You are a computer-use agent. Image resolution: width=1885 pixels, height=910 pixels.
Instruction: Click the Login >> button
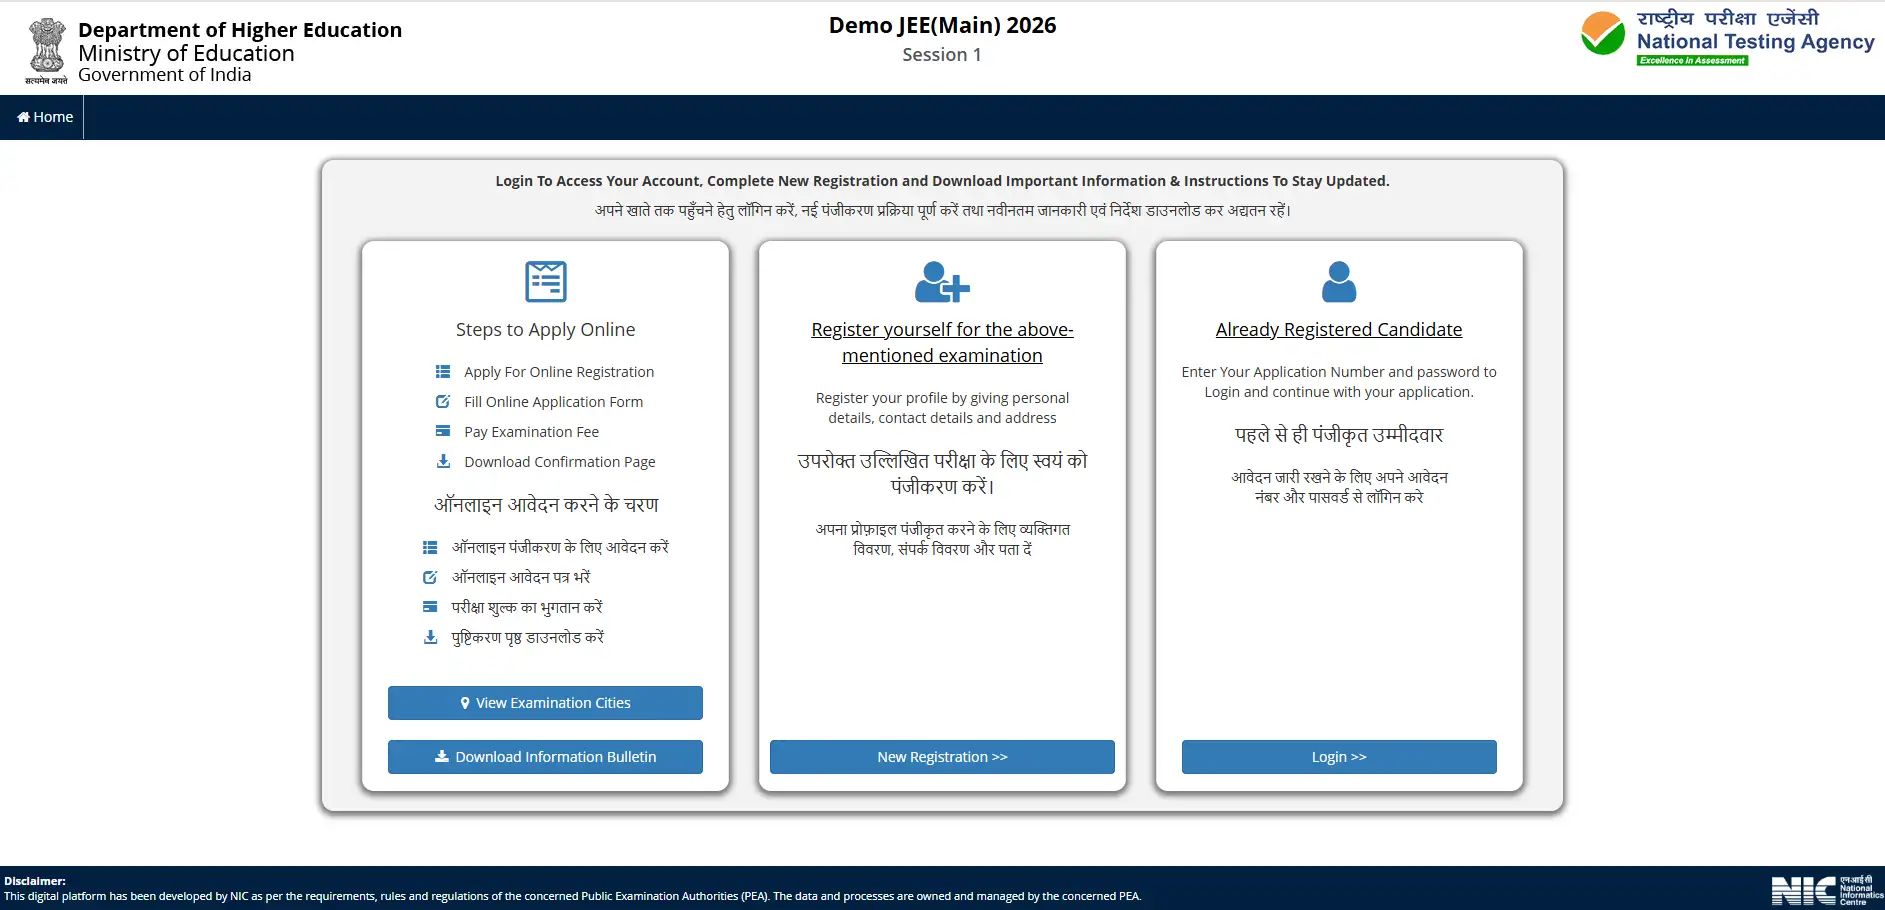tap(1339, 757)
